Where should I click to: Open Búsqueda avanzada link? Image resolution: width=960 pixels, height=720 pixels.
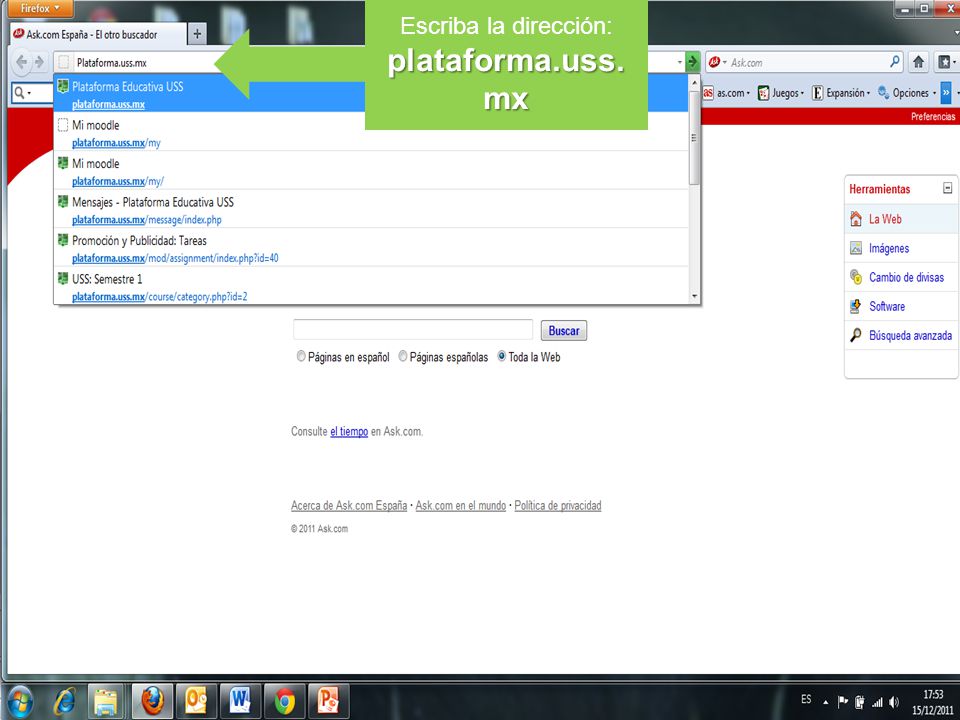coord(910,336)
